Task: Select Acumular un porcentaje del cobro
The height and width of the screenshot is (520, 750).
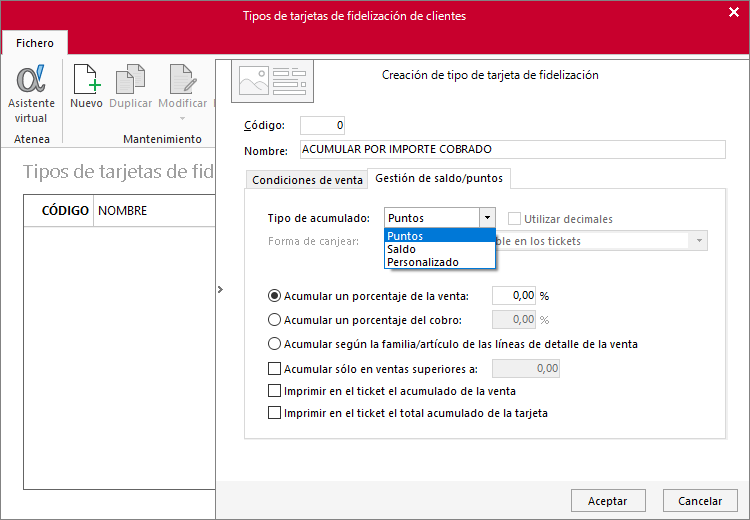Action: [x=274, y=320]
